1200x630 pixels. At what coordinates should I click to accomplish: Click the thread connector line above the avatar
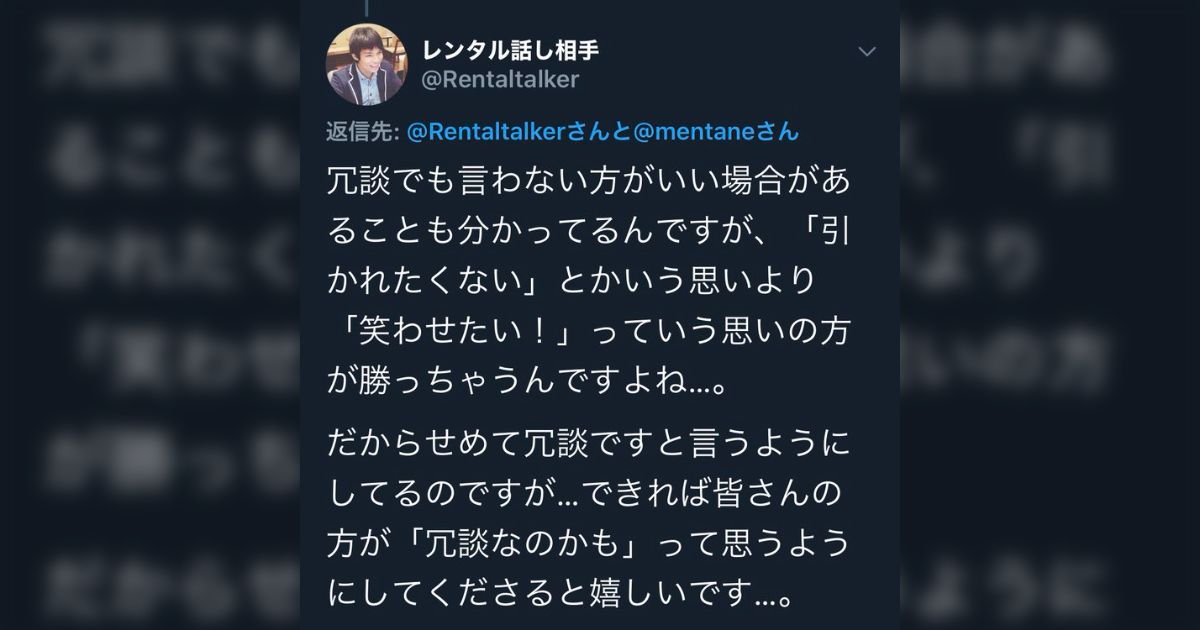(366, 8)
